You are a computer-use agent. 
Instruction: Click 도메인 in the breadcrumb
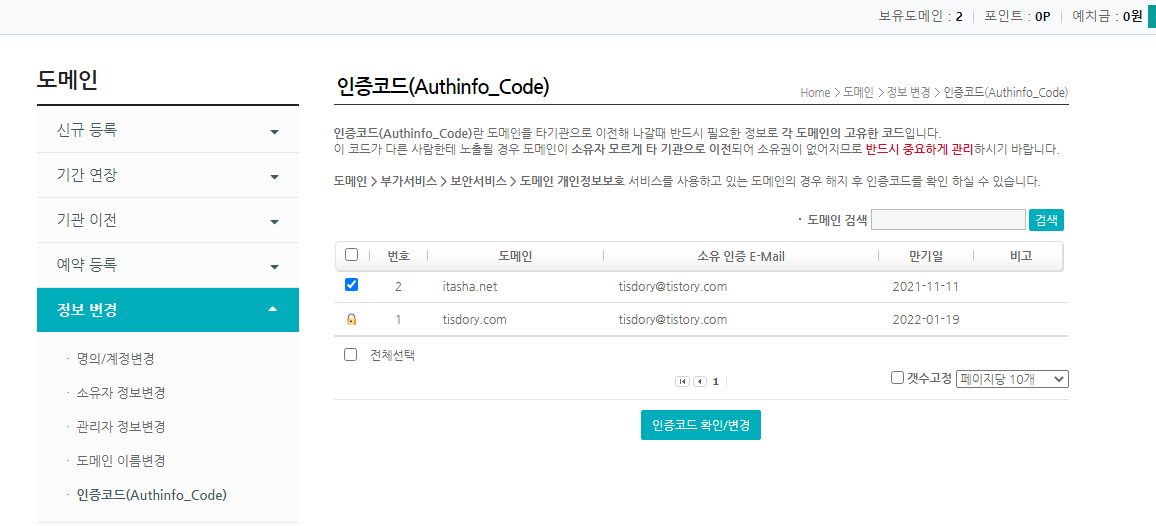click(x=858, y=93)
